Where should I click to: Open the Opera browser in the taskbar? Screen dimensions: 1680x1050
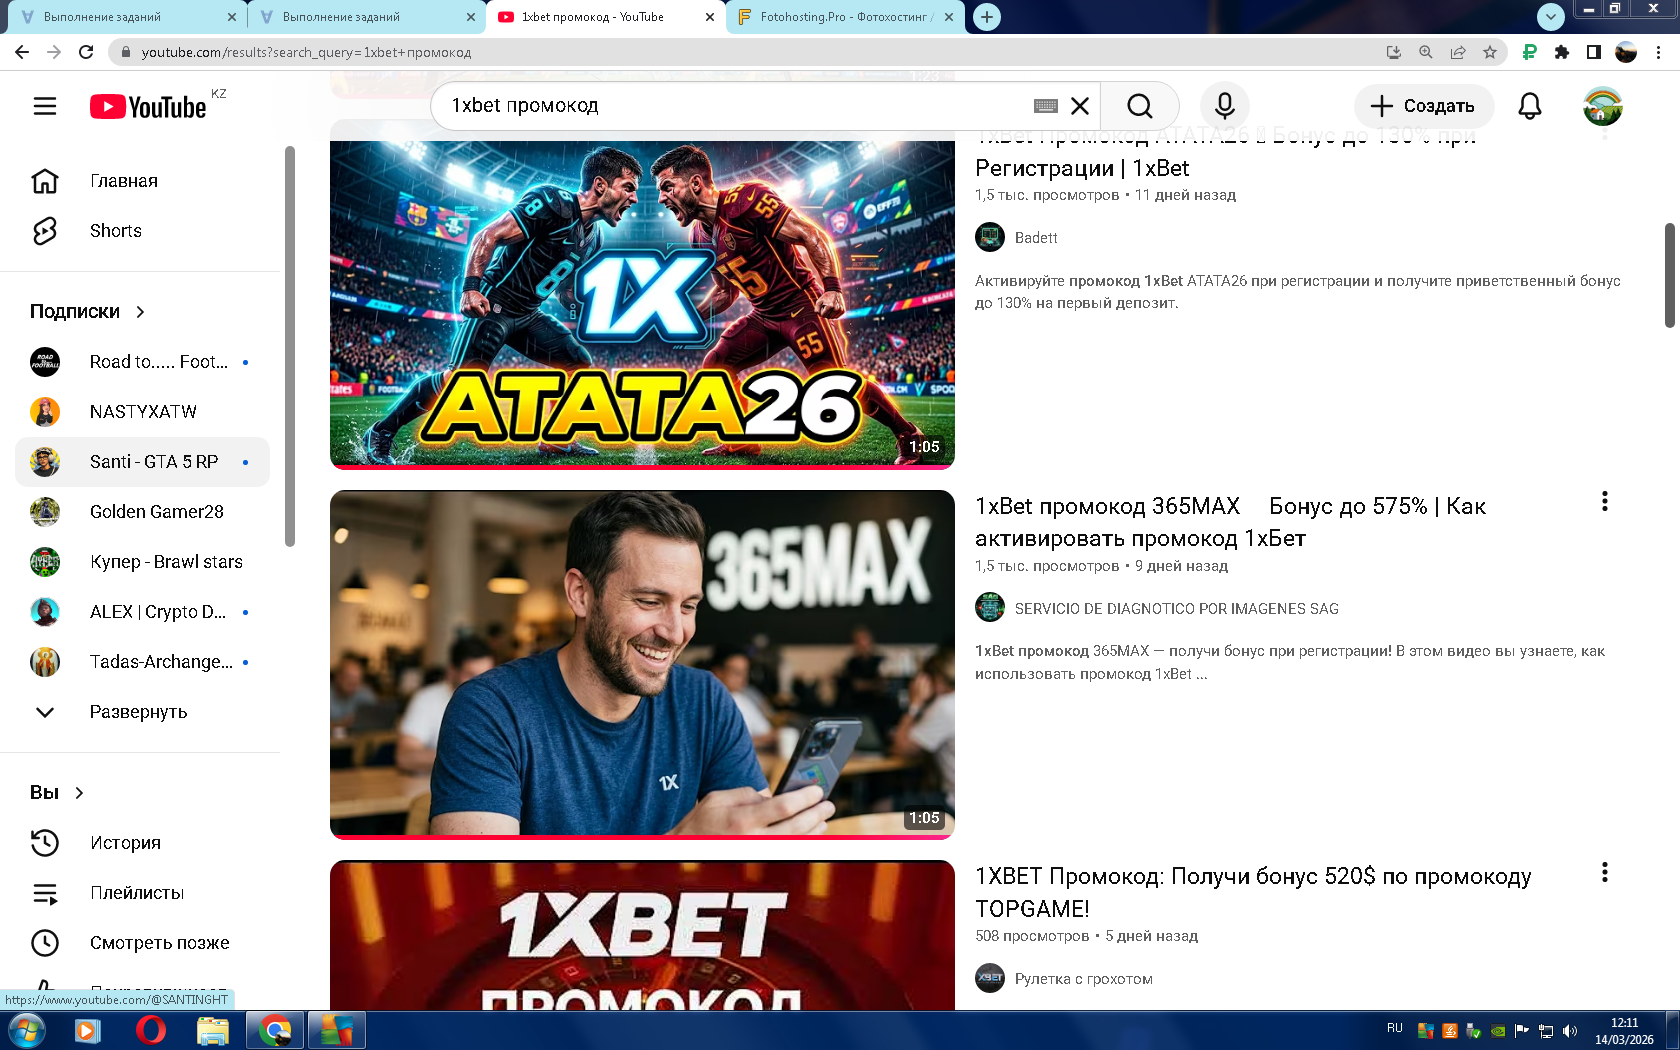click(x=150, y=1030)
